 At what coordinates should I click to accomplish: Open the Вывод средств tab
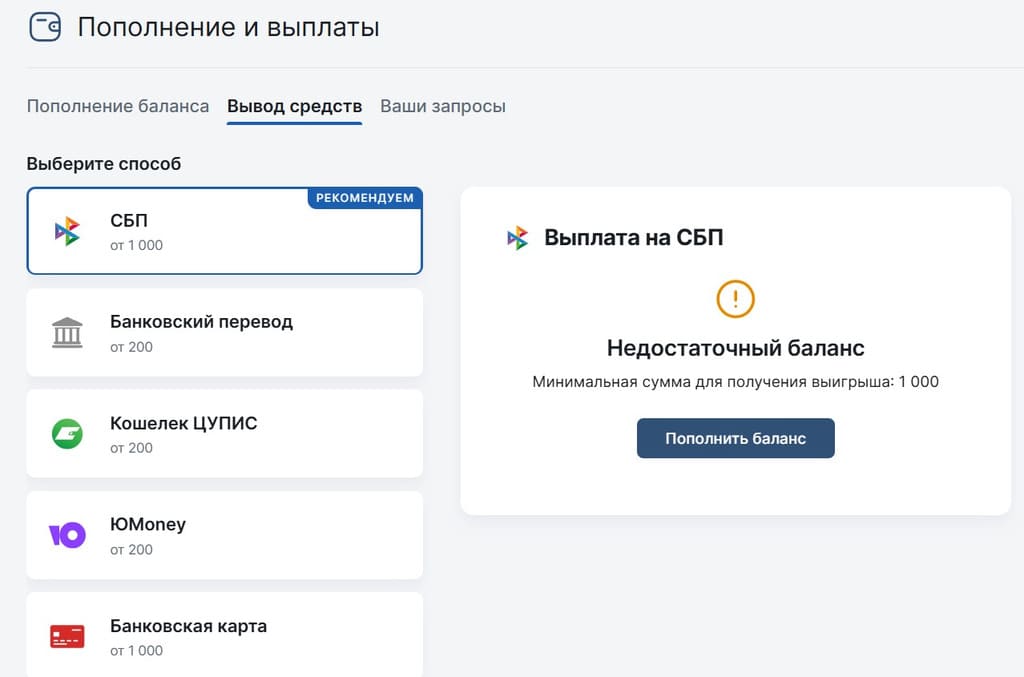(x=295, y=106)
